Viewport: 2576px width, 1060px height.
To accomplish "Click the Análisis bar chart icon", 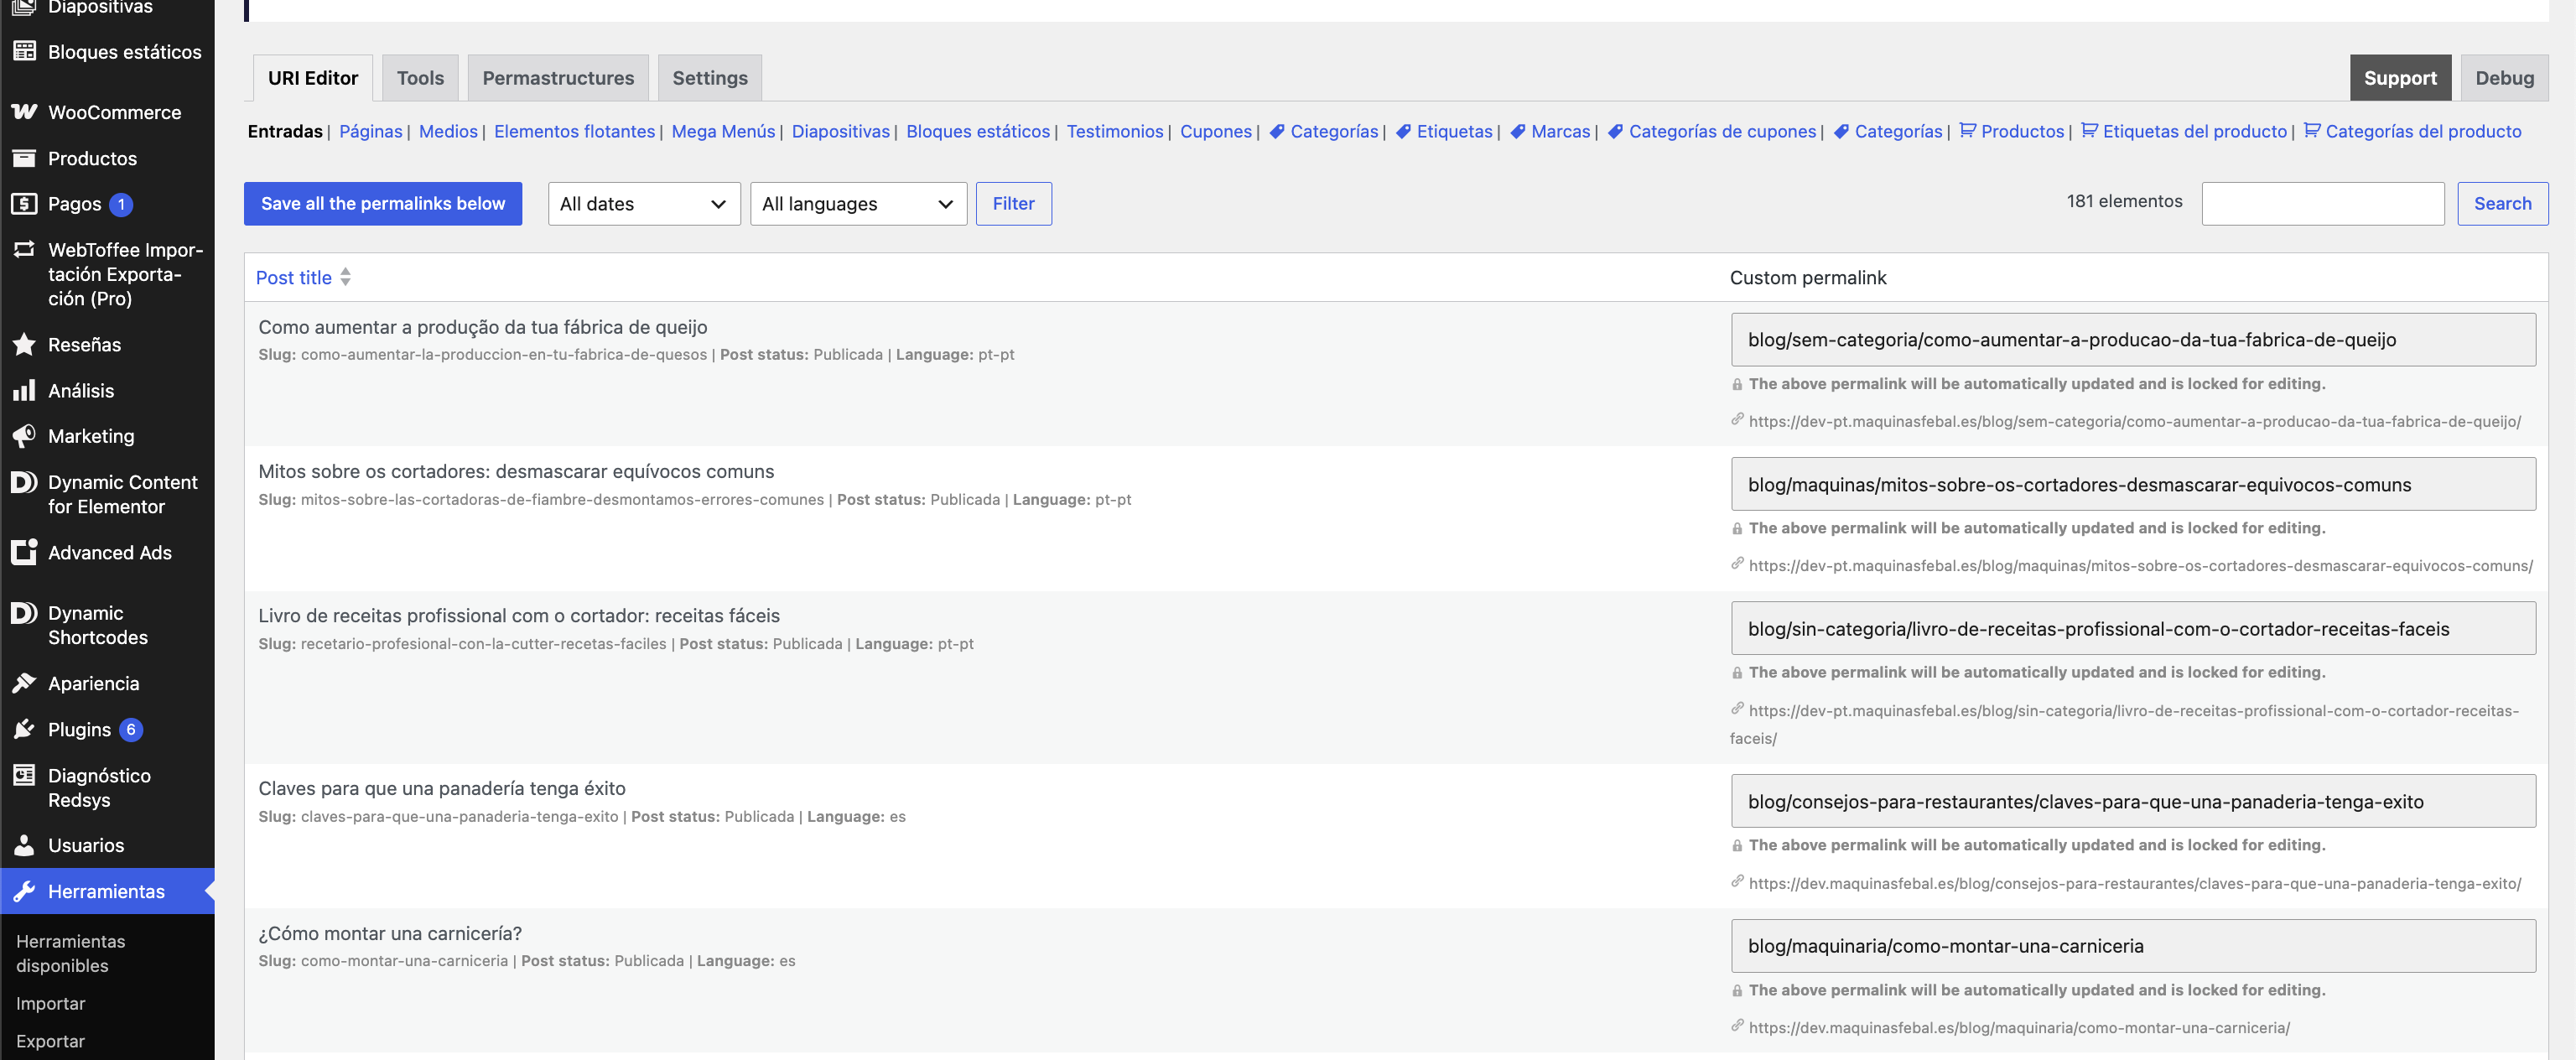I will click(x=24, y=391).
